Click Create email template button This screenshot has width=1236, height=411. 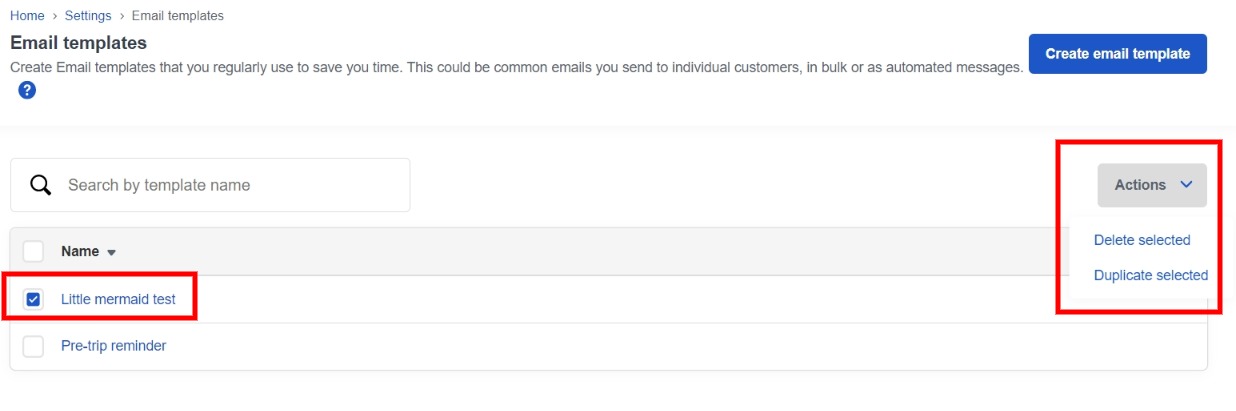point(1118,54)
